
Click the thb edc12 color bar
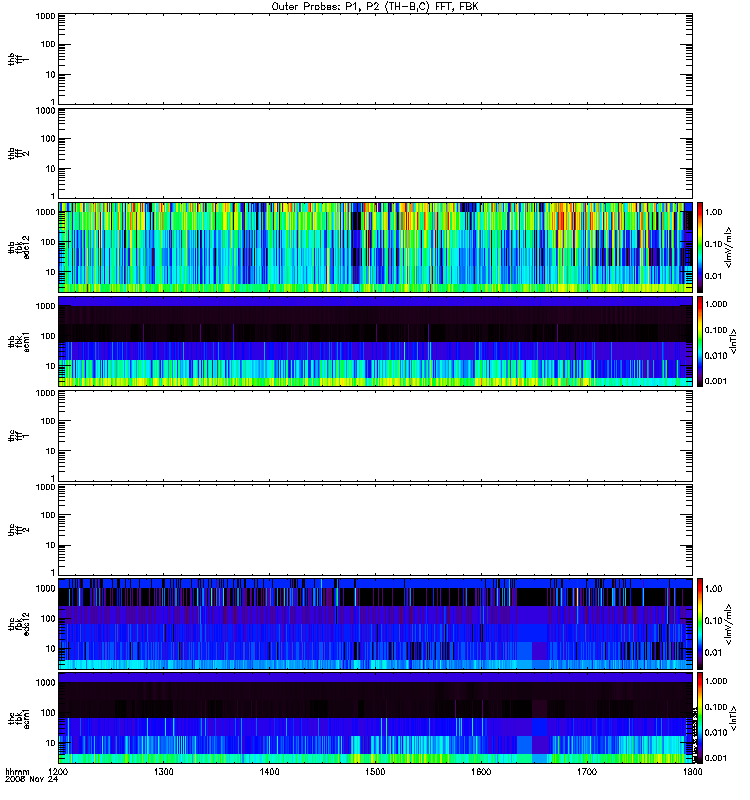pos(700,247)
